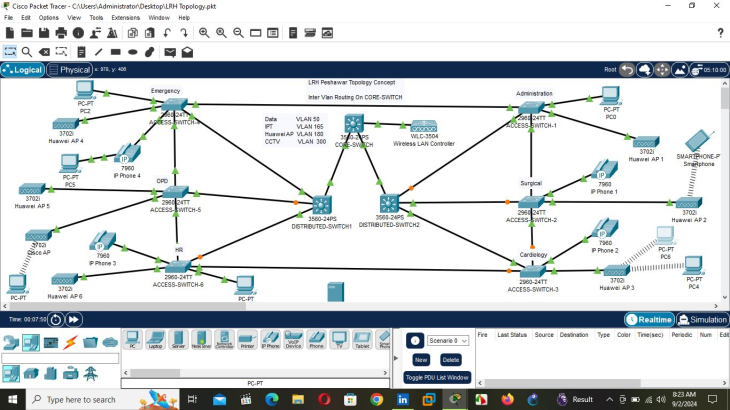
Task: Click Toggle PDU List Window
Action: coord(437,377)
